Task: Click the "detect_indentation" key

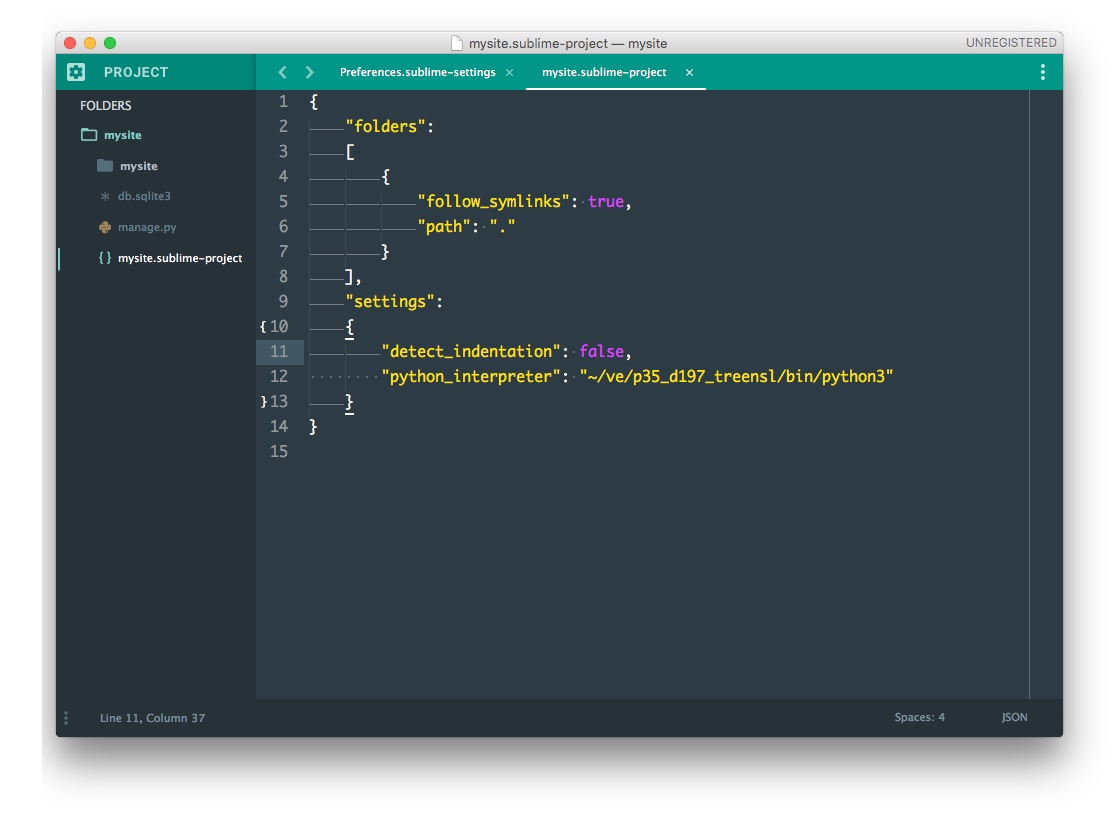Action: (471, 351)
